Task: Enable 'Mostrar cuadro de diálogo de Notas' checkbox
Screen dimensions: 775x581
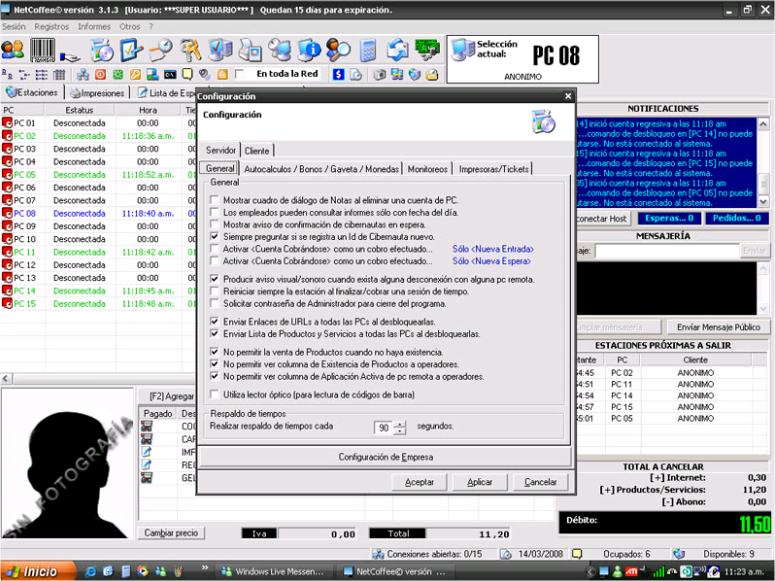Action: [215, 200]
